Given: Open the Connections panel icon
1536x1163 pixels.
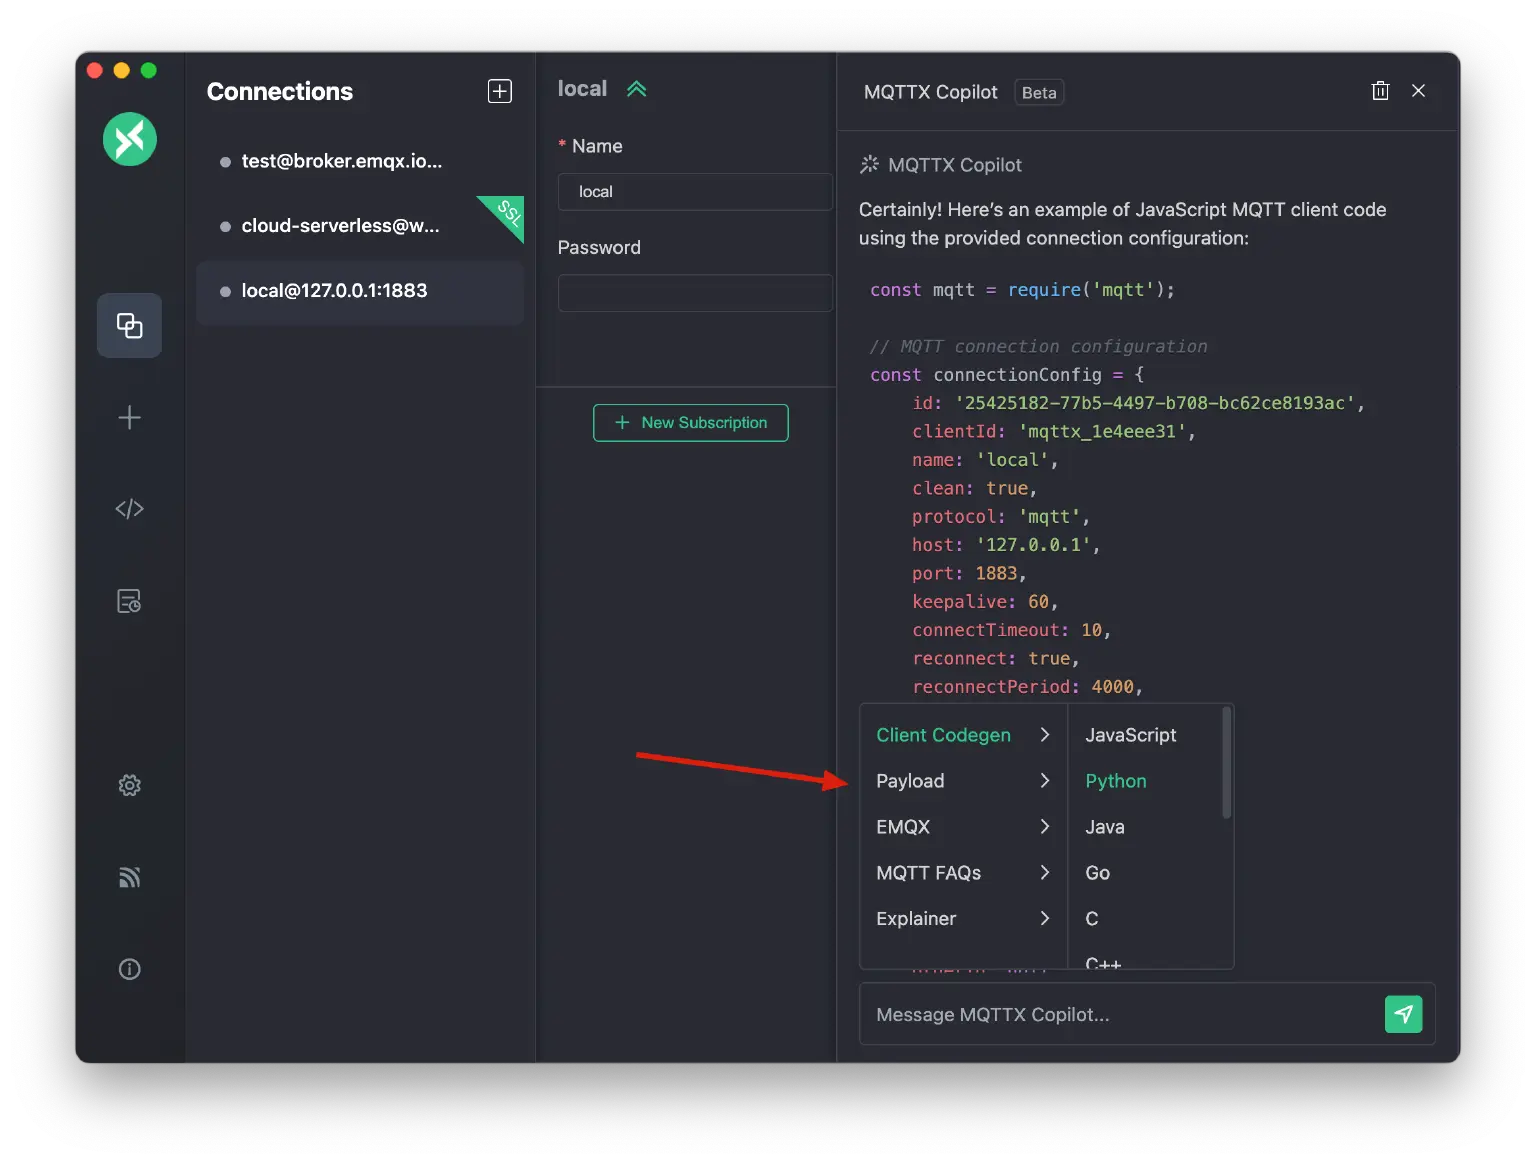Looking at the screenshot, I should pyautogui.click(x=129, y=325).
